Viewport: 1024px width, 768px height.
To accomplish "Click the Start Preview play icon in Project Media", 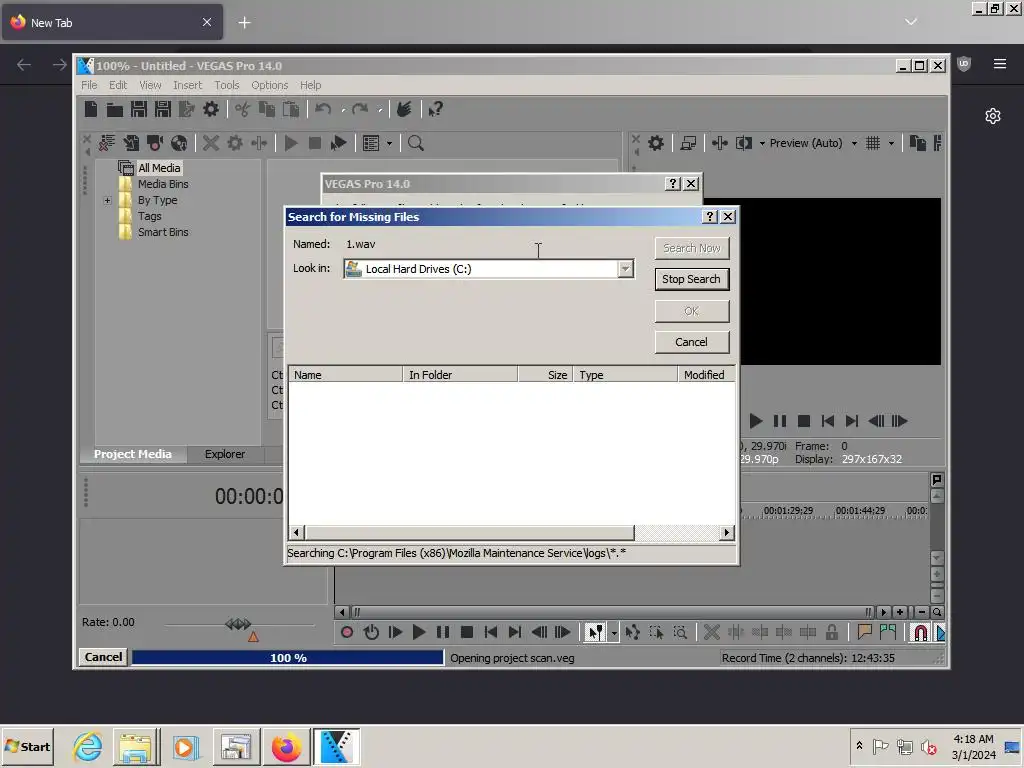I will click(291, 143).
